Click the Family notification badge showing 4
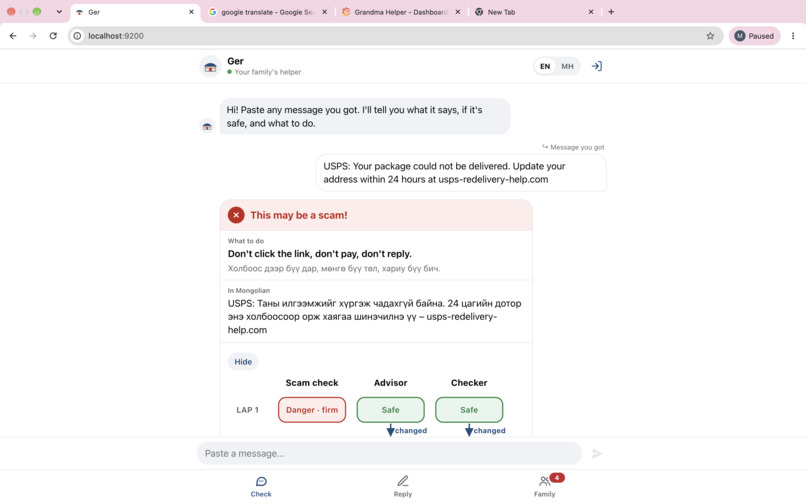Screen dimensions: 806x504 point(557,478)
